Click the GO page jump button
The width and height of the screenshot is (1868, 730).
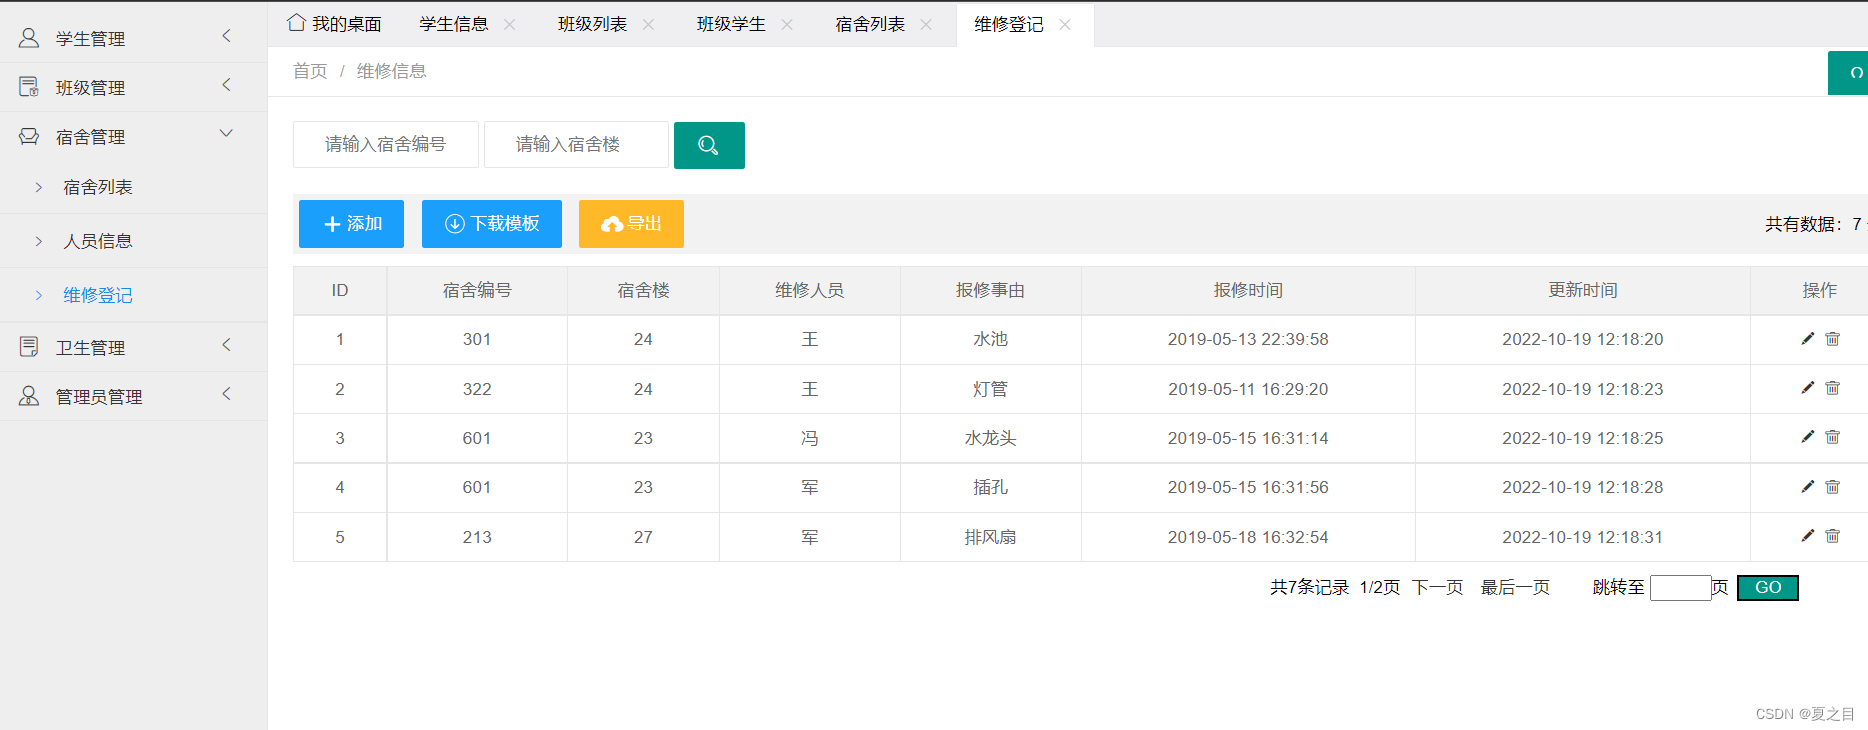pos(1768,588)
